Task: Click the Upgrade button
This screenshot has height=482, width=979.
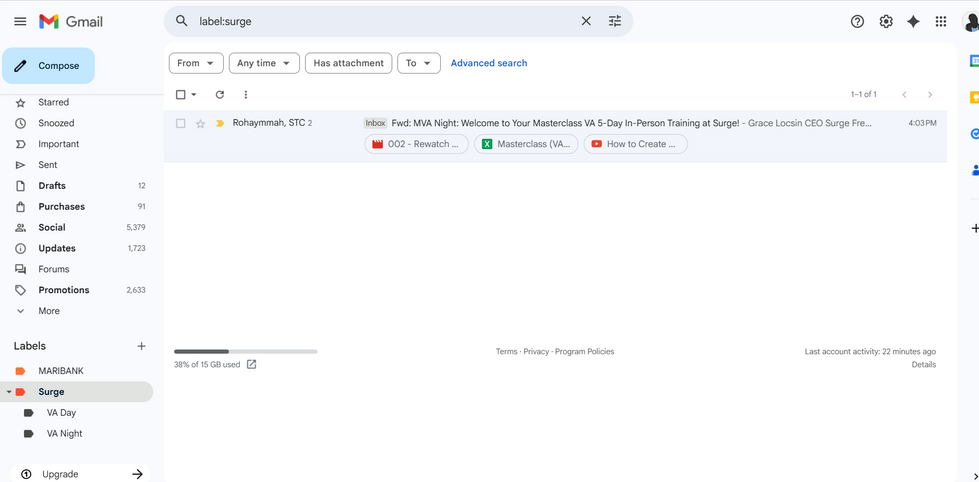Action: coord(80,474)
